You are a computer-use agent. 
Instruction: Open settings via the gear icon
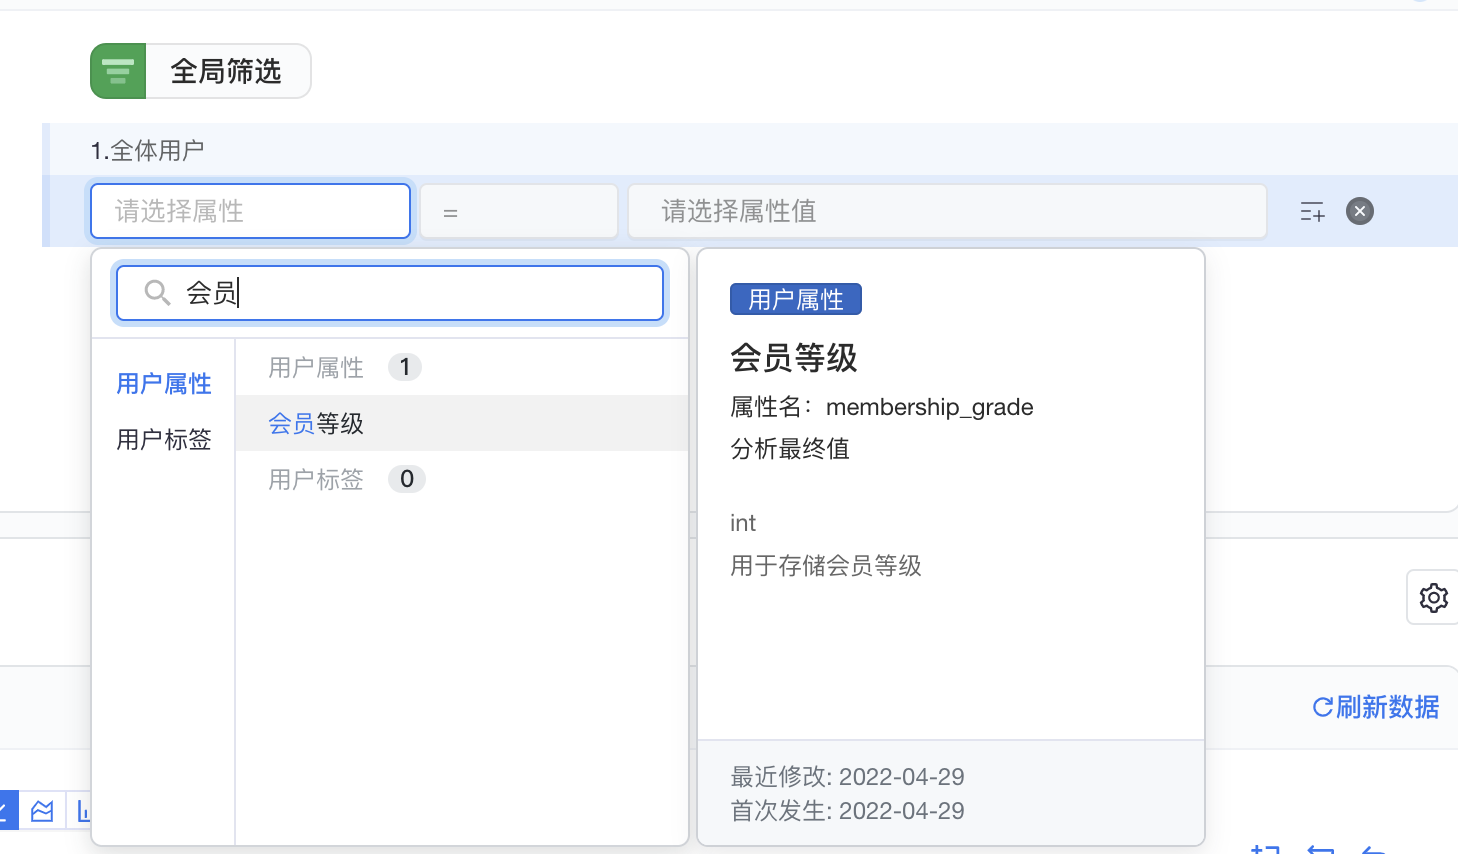coord(1433,597)
